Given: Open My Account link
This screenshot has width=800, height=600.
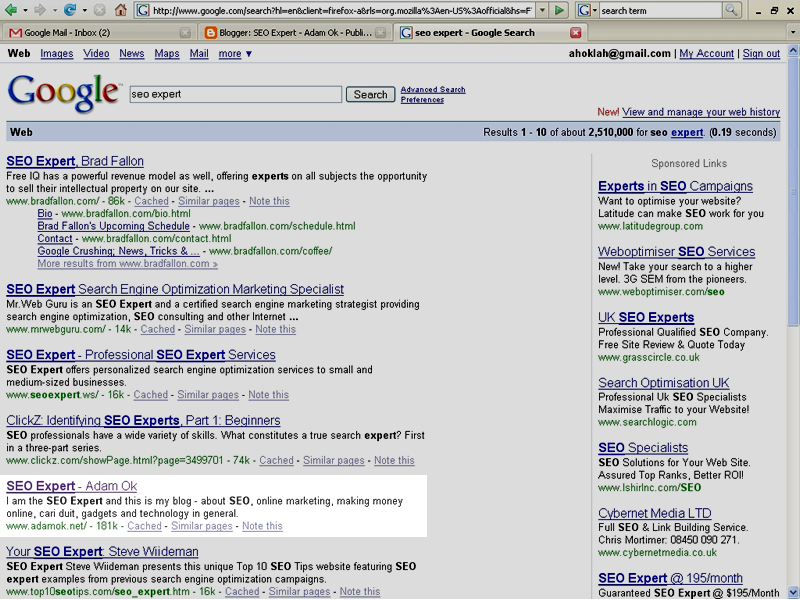Looking at the screenshot, I should [x=707, y=54].
